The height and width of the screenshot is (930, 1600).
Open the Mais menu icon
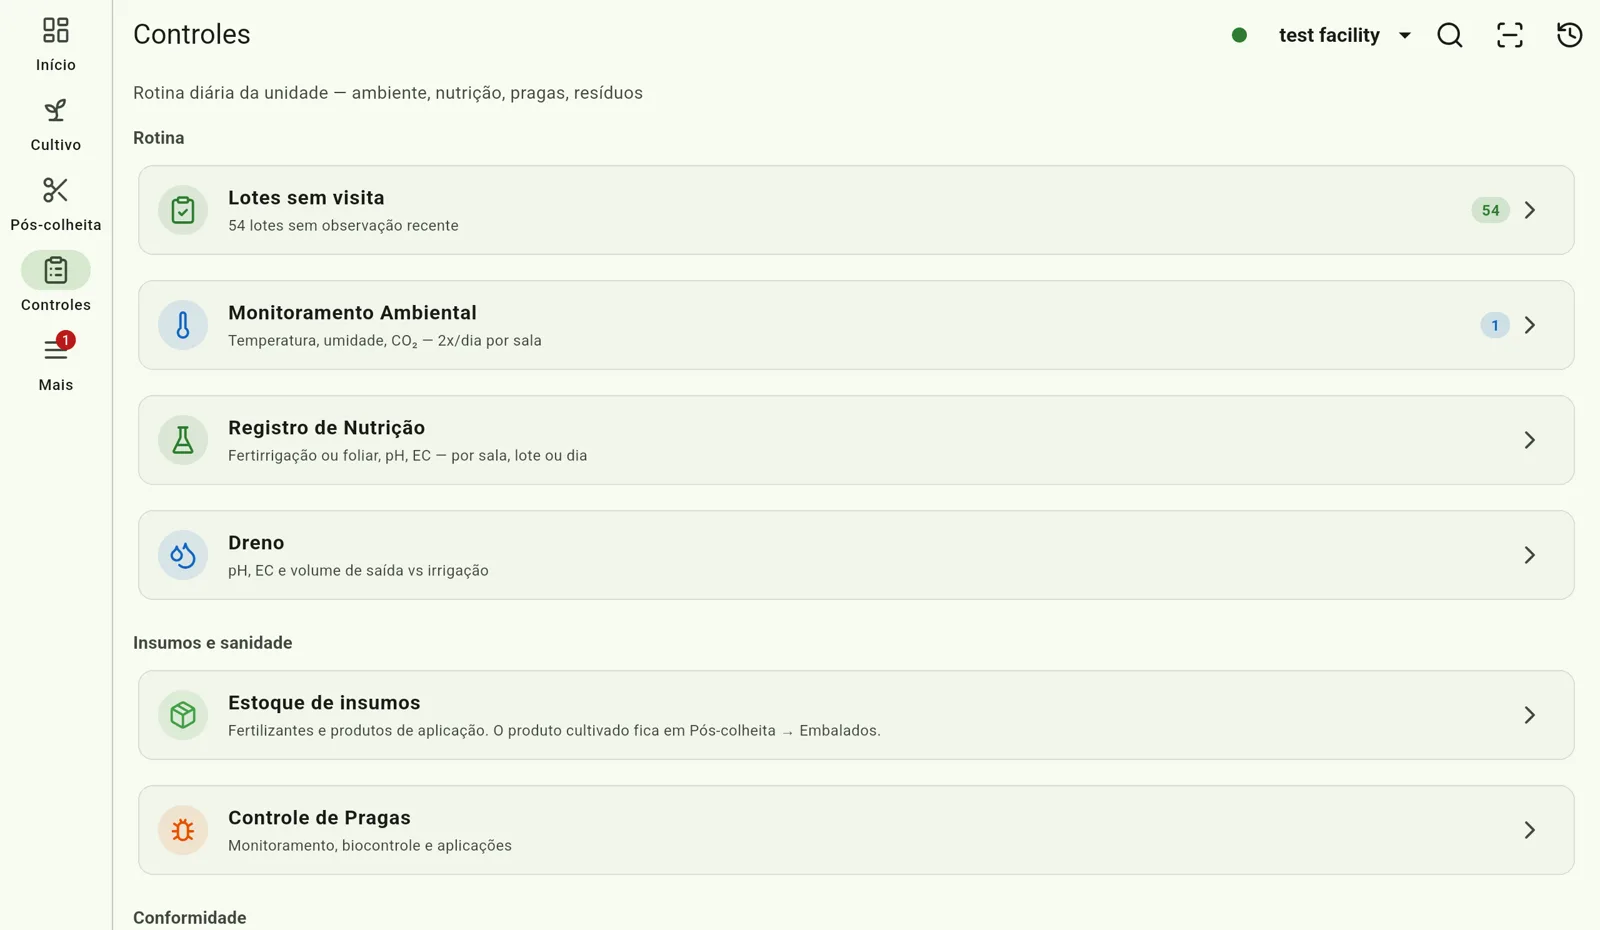pos(56,350)
